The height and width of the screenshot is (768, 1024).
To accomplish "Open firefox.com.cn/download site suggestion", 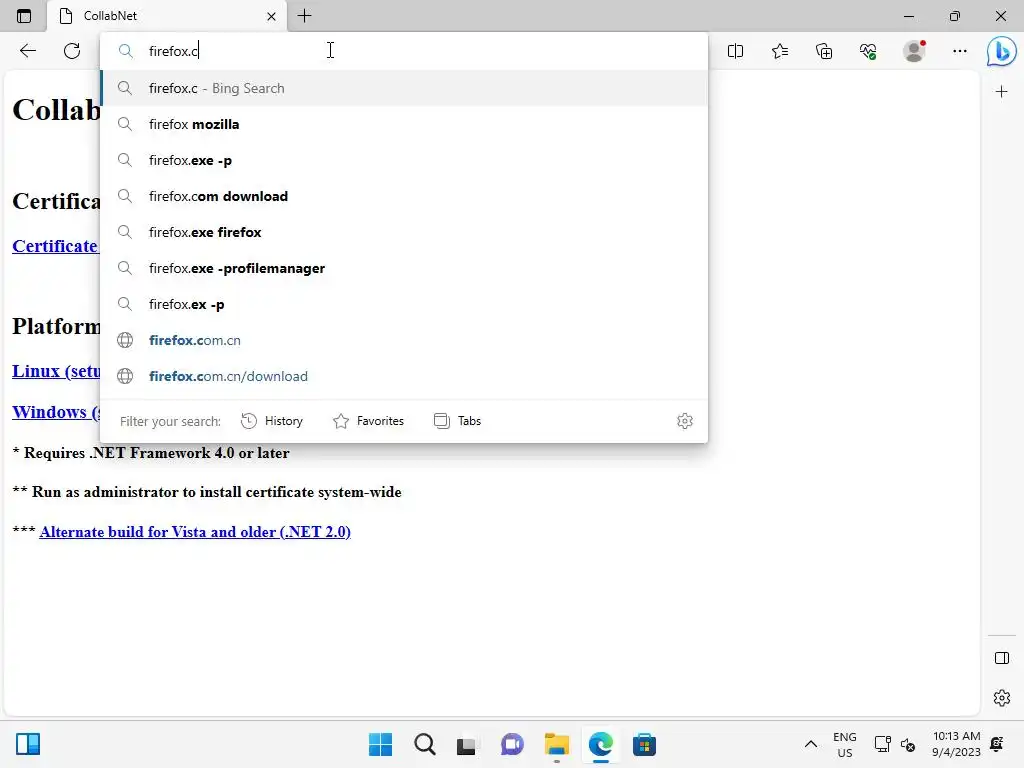I will pyautogui.click(x=404, y=376).
